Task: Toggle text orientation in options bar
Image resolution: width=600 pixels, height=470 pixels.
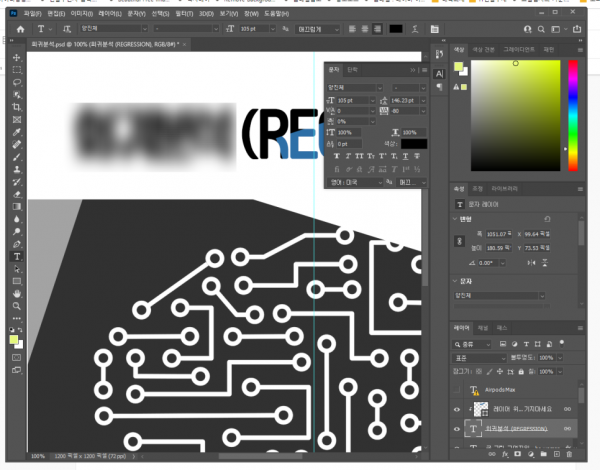Action: (67, 29)
